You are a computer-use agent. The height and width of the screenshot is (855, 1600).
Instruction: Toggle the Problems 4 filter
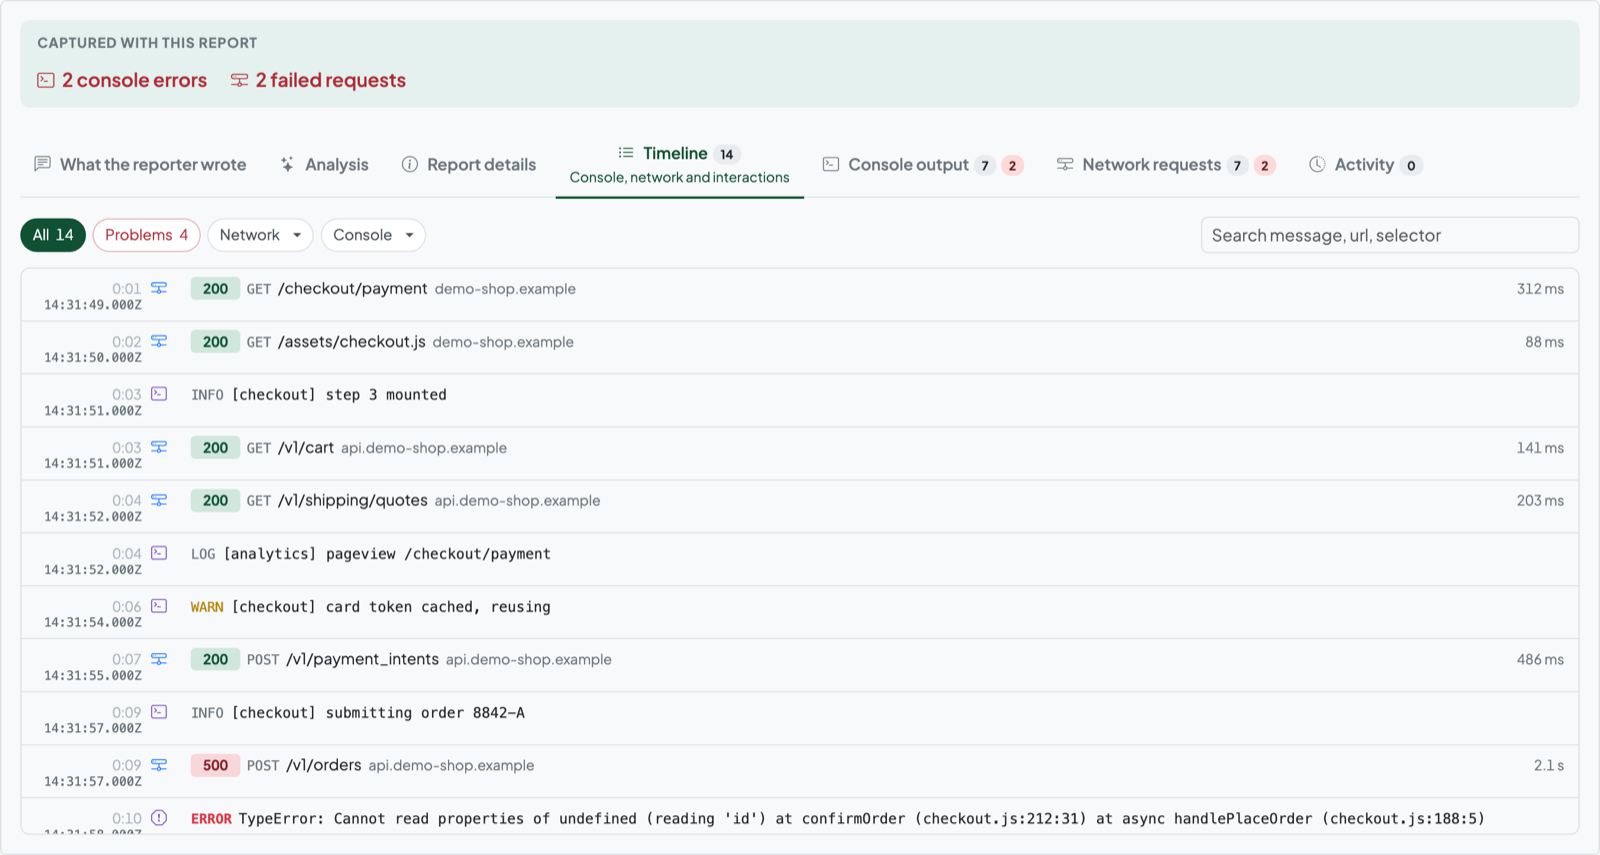point(147,235)
